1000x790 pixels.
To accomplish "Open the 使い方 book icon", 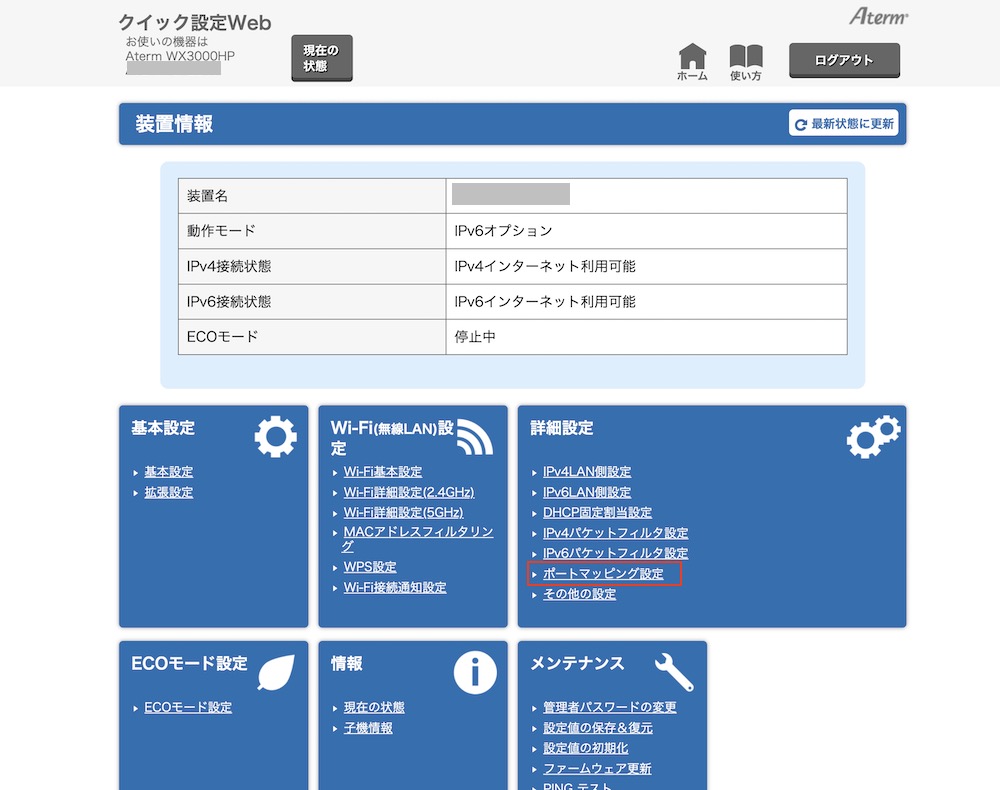I will tap(745, 58).
